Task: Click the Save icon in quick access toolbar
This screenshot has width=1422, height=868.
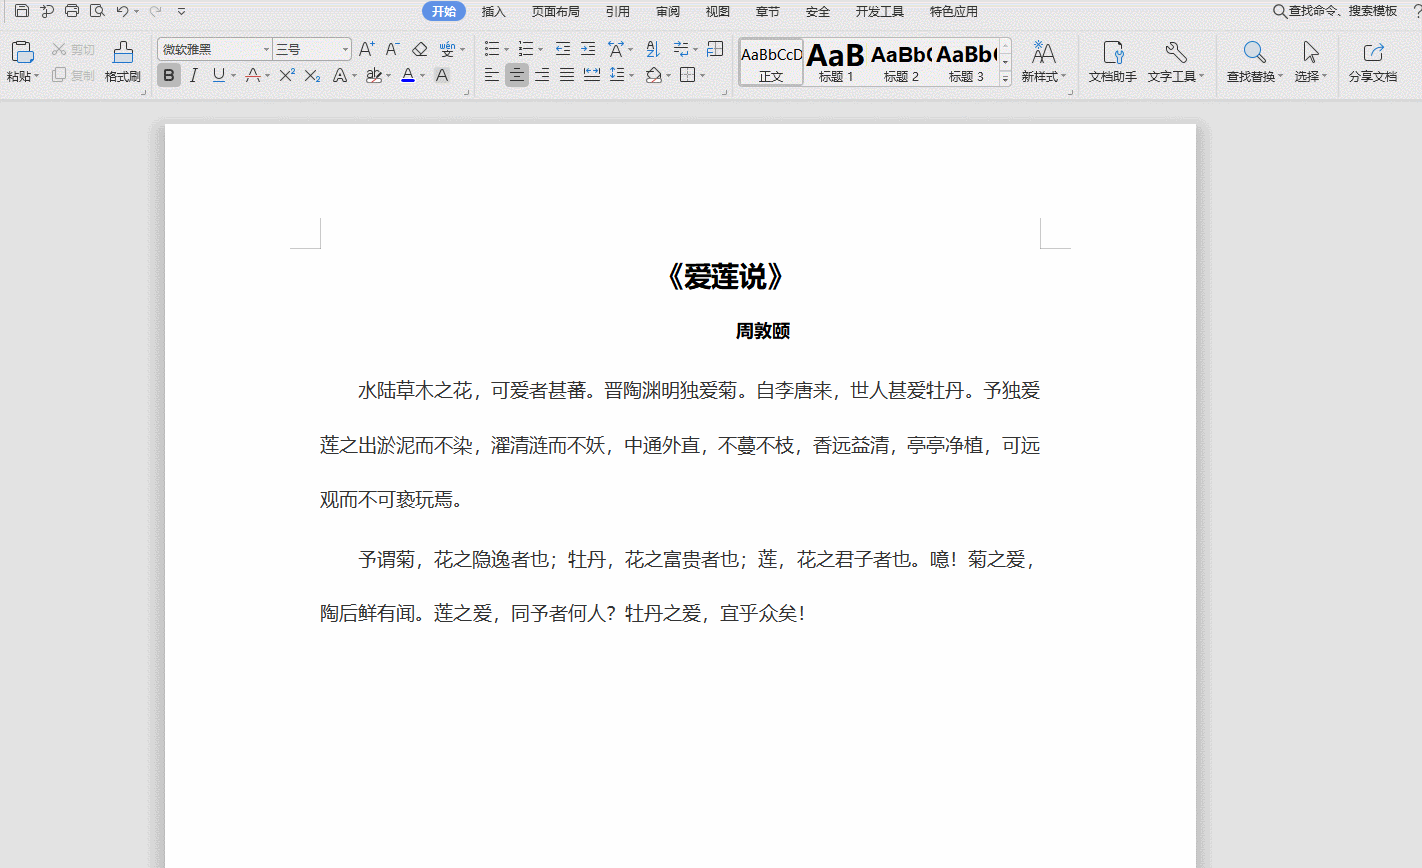Action: (22, 11)
